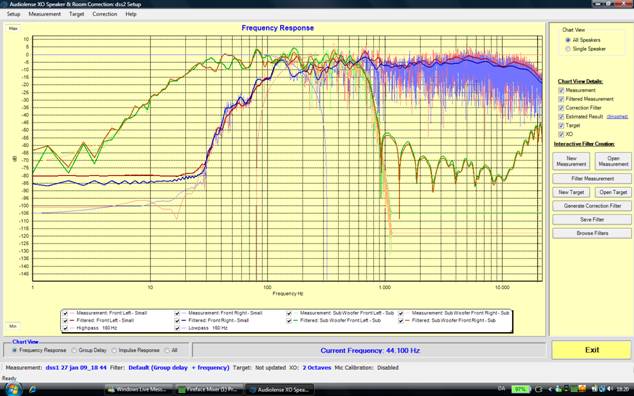Click Audiolense XO taskbar button
This screenshot has height=396, width=634.
[x=279, y=390]
